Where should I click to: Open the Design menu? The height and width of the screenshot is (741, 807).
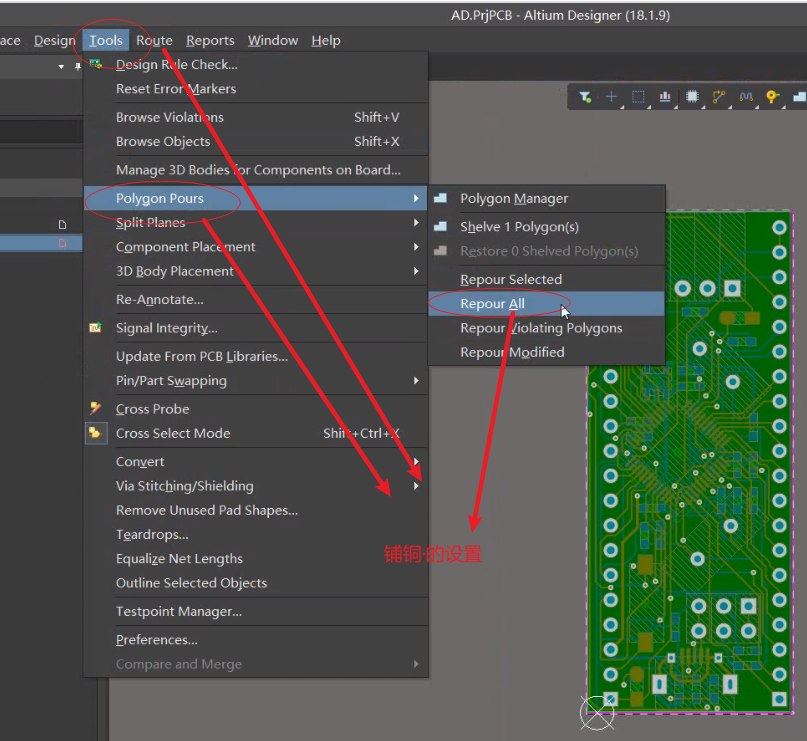(55, 40)
